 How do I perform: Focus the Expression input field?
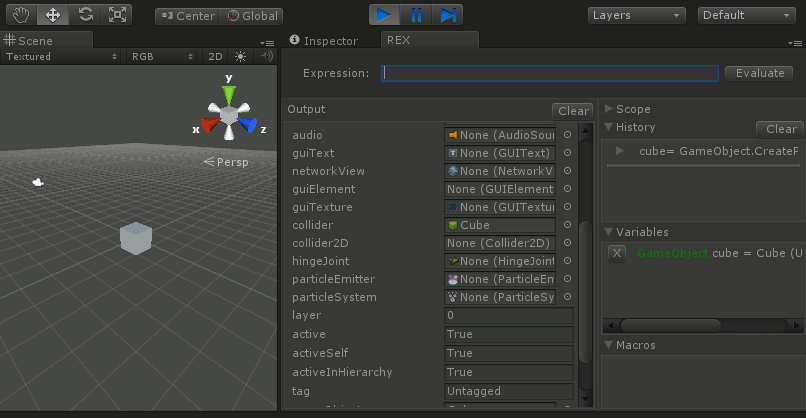coord(549,74)
